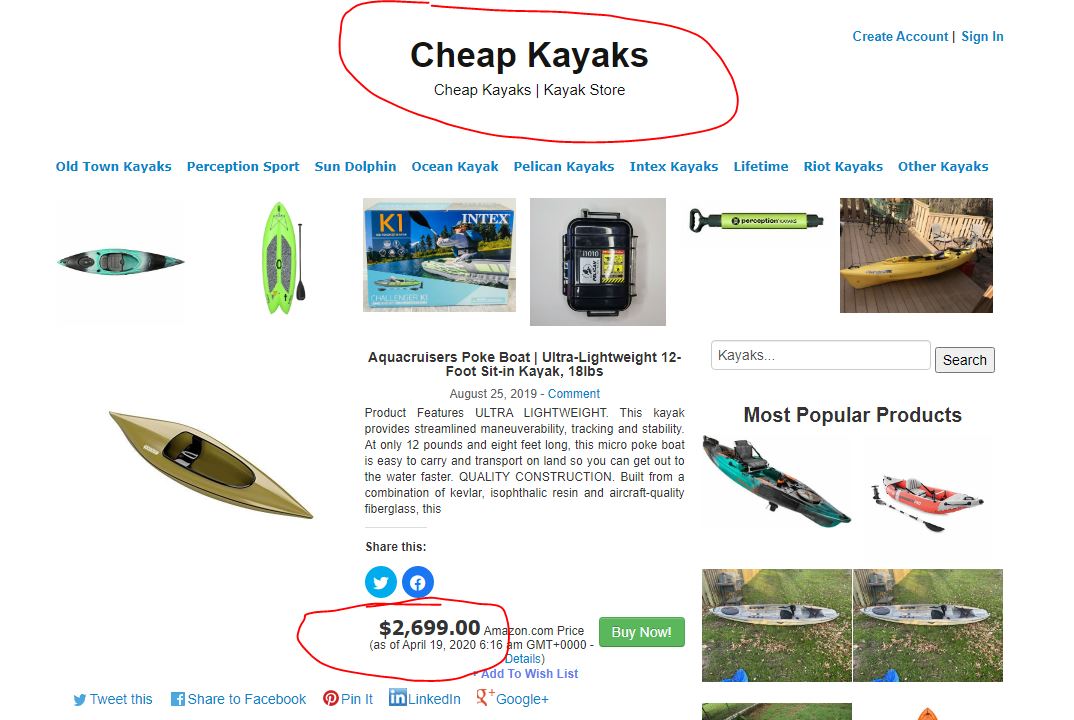The height and width of the screenshot is (720, 1074).
Task: Open the Create Account link
Action: pos(900,36)
